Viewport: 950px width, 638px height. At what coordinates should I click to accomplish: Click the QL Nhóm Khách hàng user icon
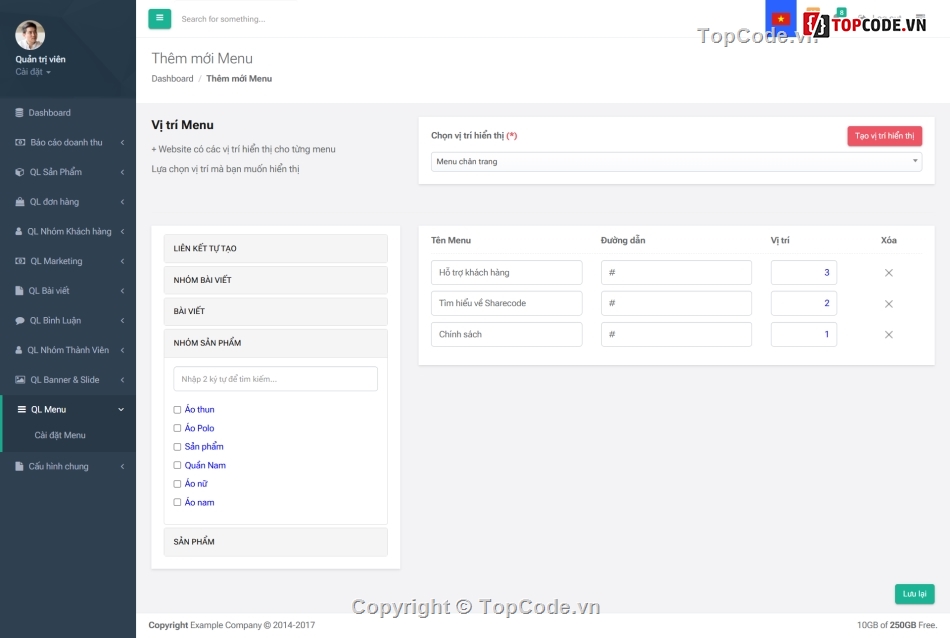(19, 231)
